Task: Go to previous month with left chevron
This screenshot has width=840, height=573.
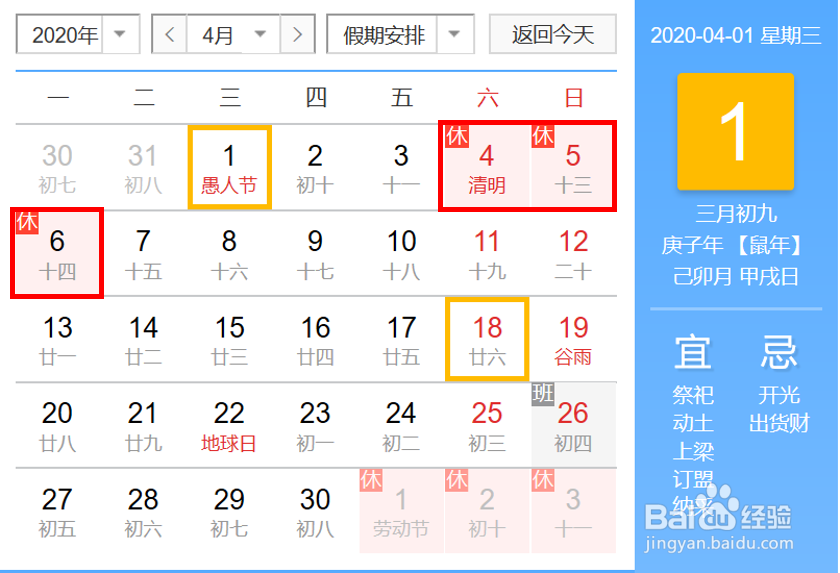Action: pos(170,35)
